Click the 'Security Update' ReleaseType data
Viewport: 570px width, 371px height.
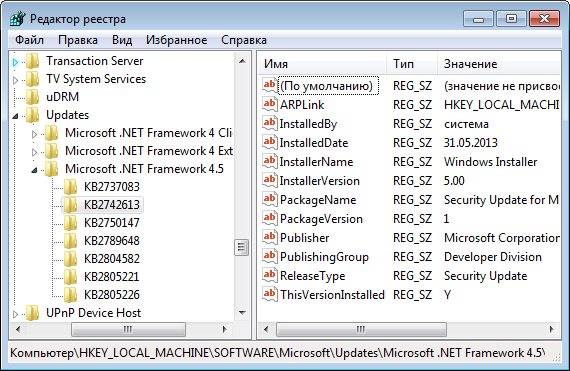pos(485,275)
